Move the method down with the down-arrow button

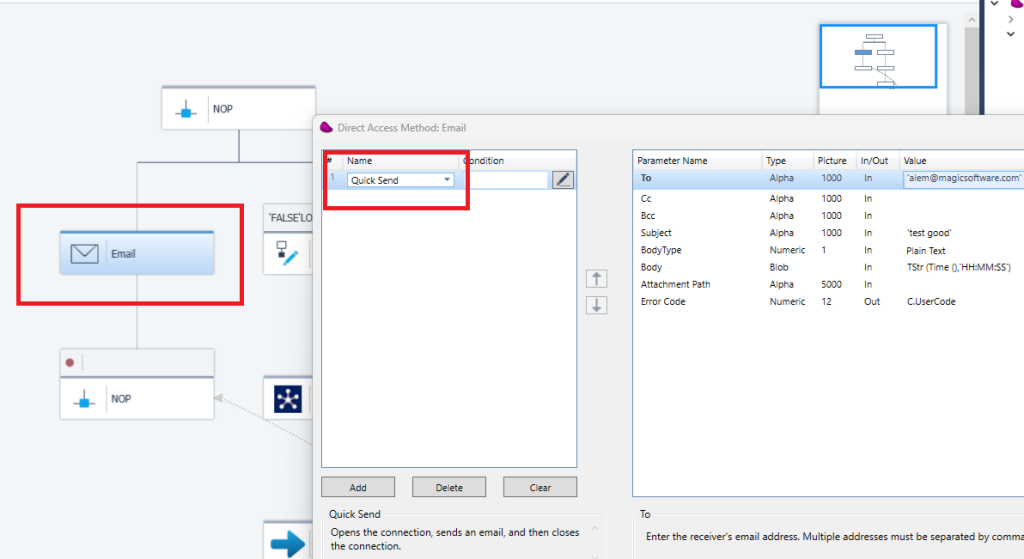(x=597, y=305)
